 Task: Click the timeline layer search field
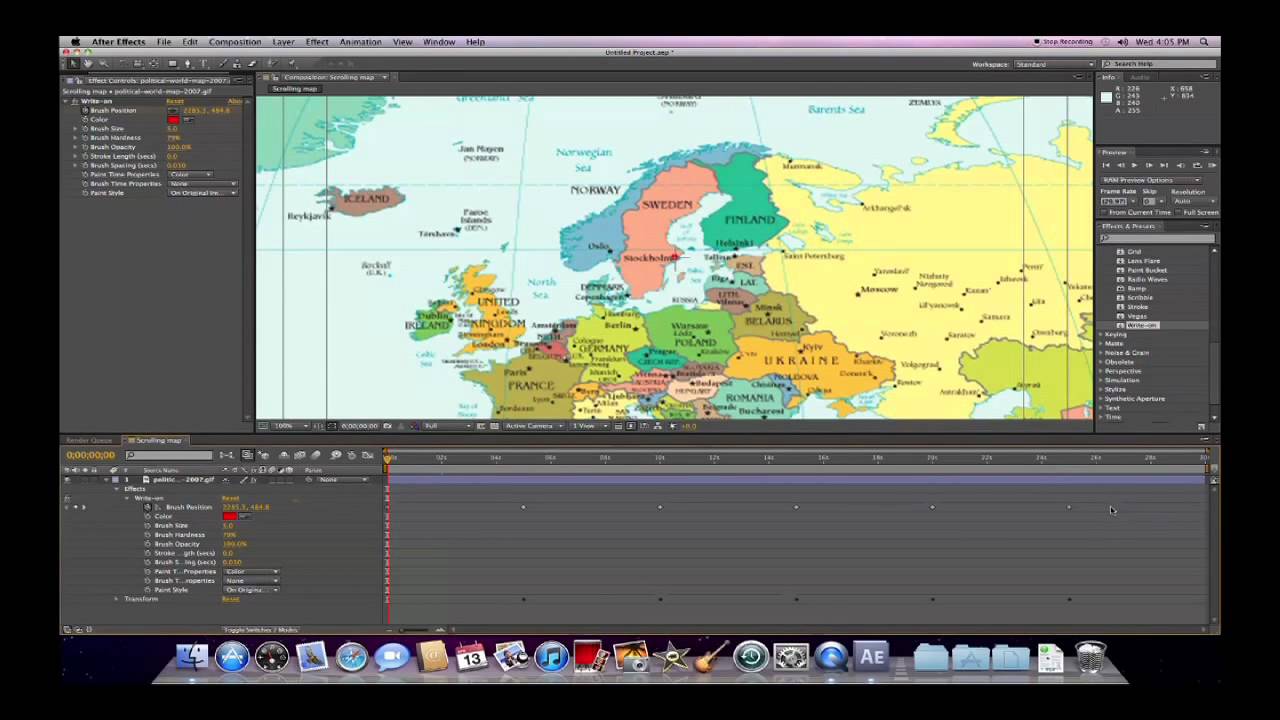(168, 455)
